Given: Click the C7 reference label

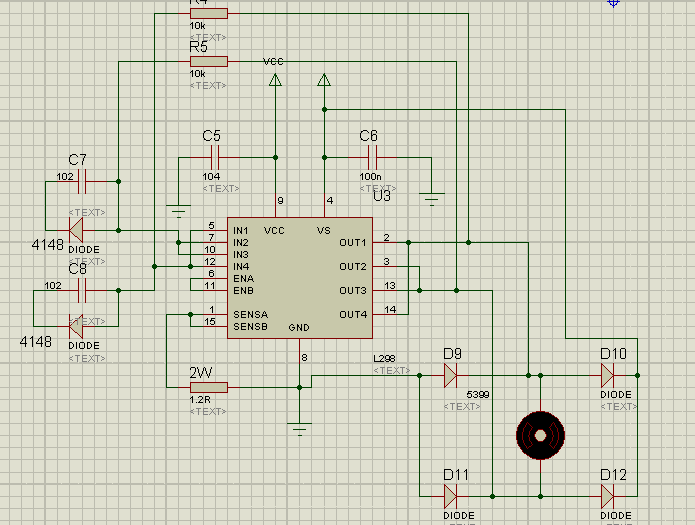Looking at the screenshot, I should pyautogui.click(x=78, y=160).
